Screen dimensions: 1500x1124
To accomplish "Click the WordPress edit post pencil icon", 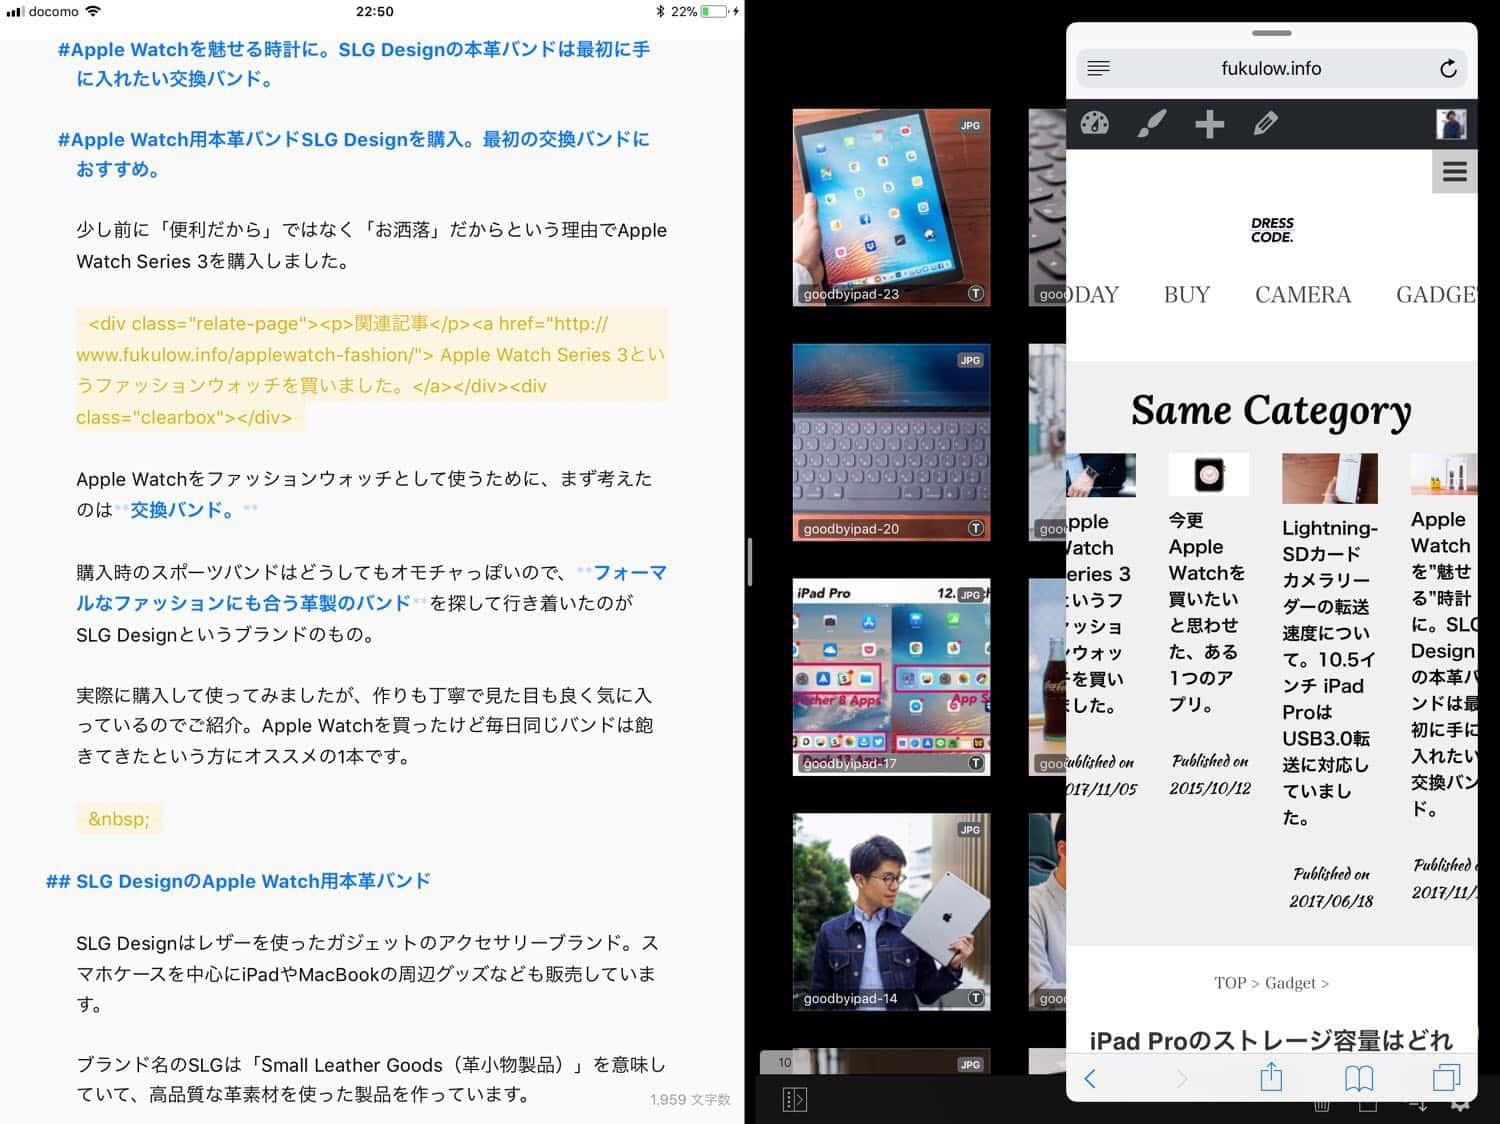I will (1266, 124).
